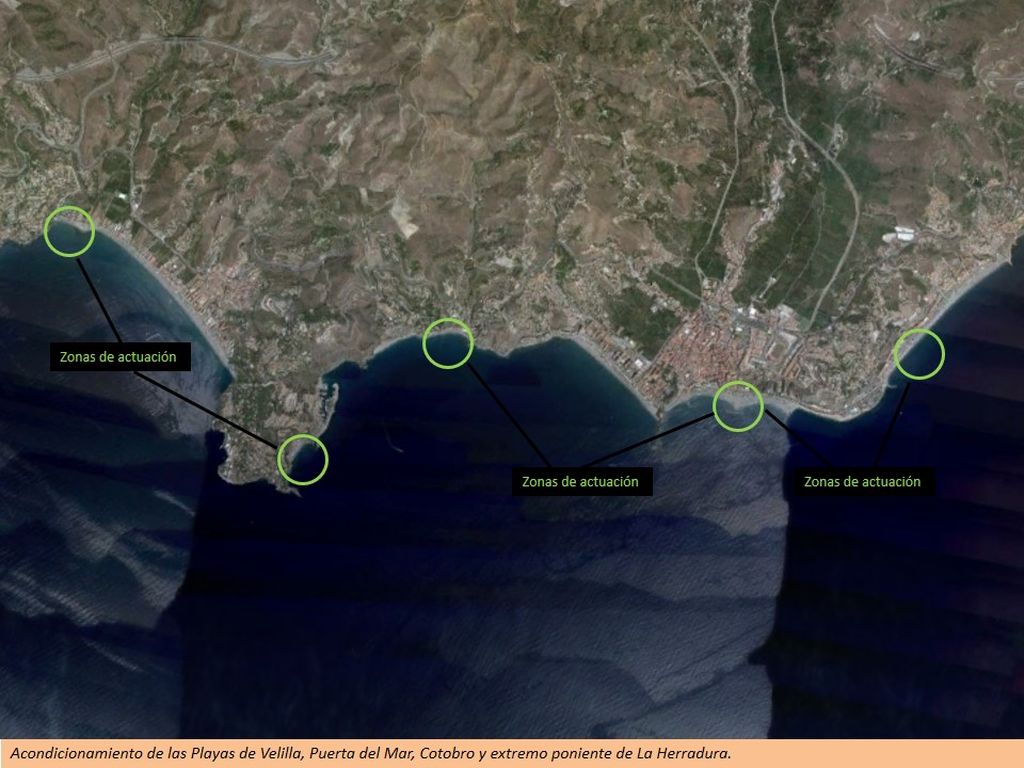1024x768 pixels.
Task: Click the white greenhouse structures at upper right
Action: click(903, 234)
